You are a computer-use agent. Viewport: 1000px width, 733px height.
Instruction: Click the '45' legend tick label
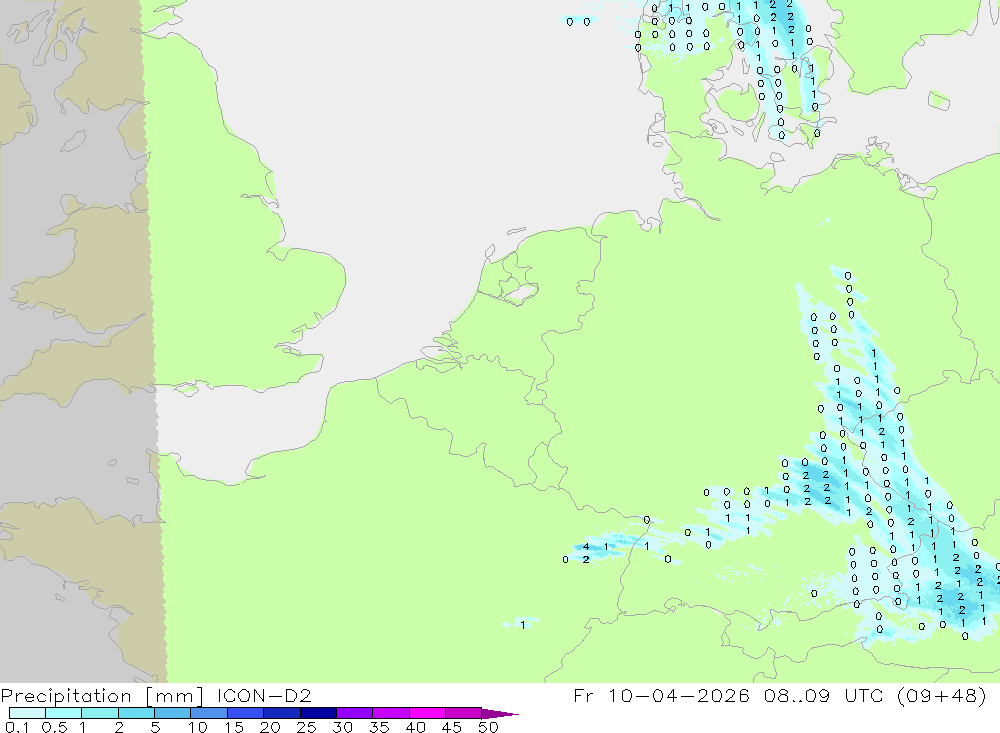point(452,727)
